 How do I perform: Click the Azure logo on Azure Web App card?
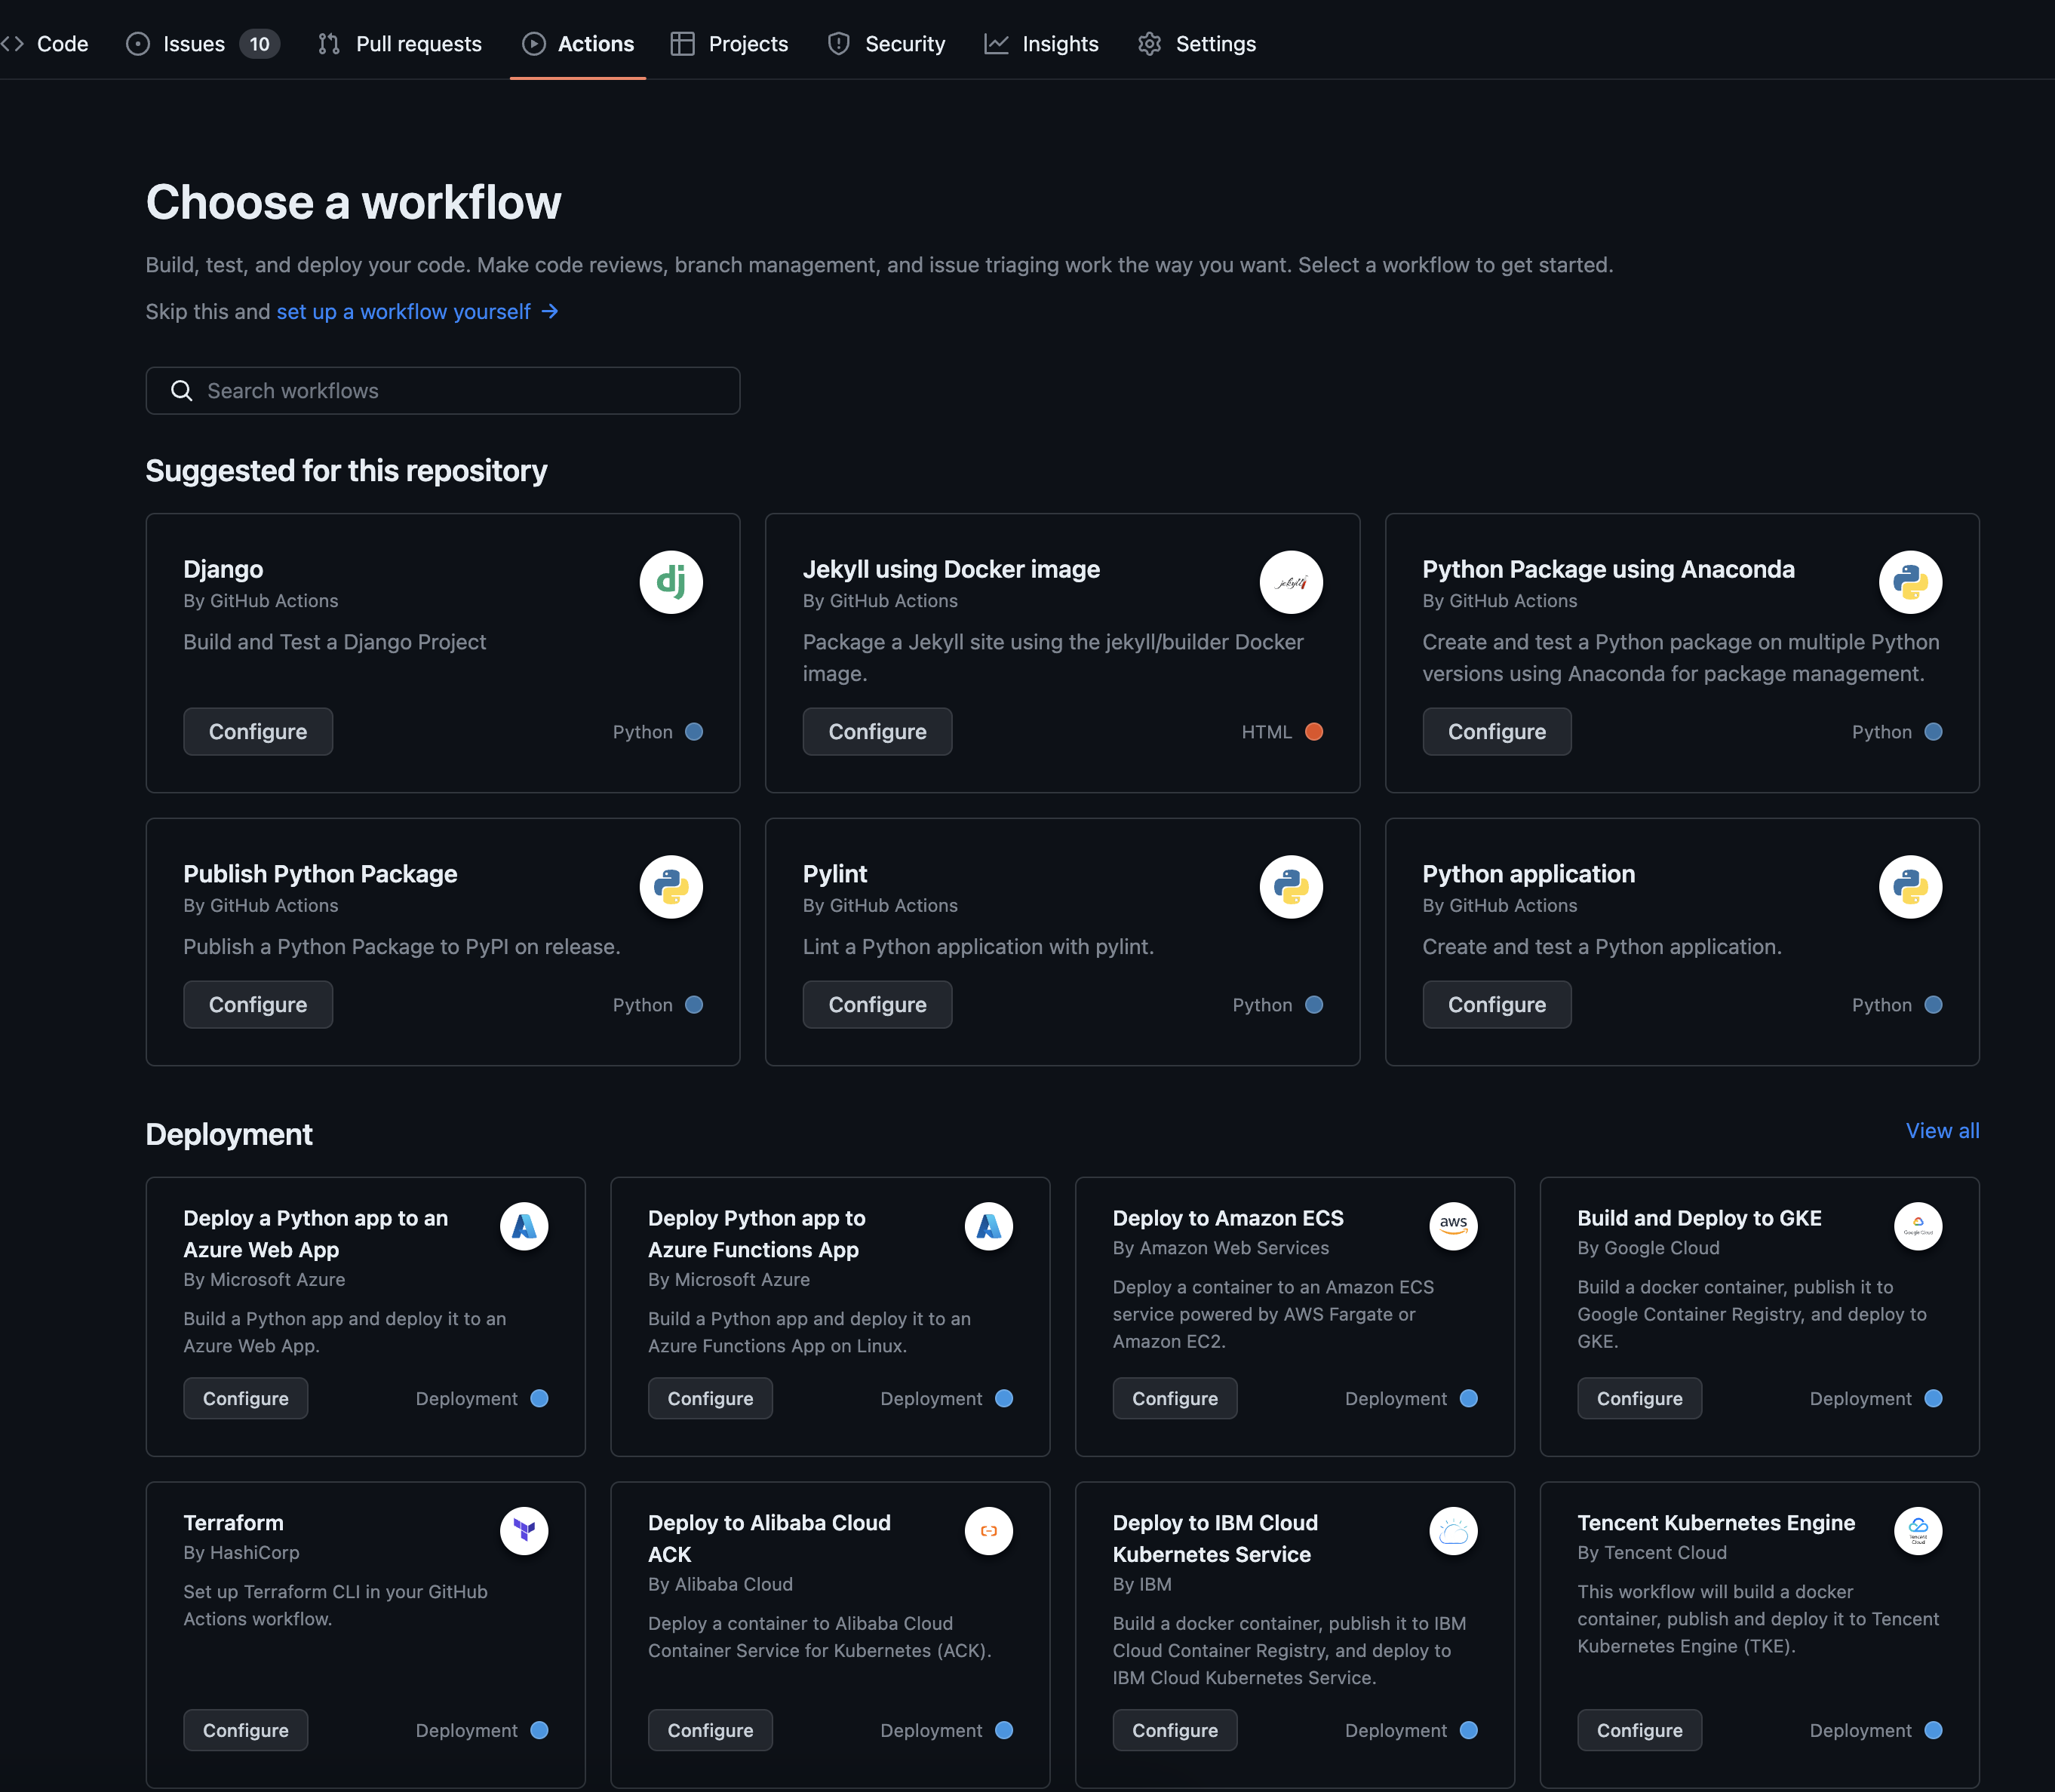click(524, 1226)
